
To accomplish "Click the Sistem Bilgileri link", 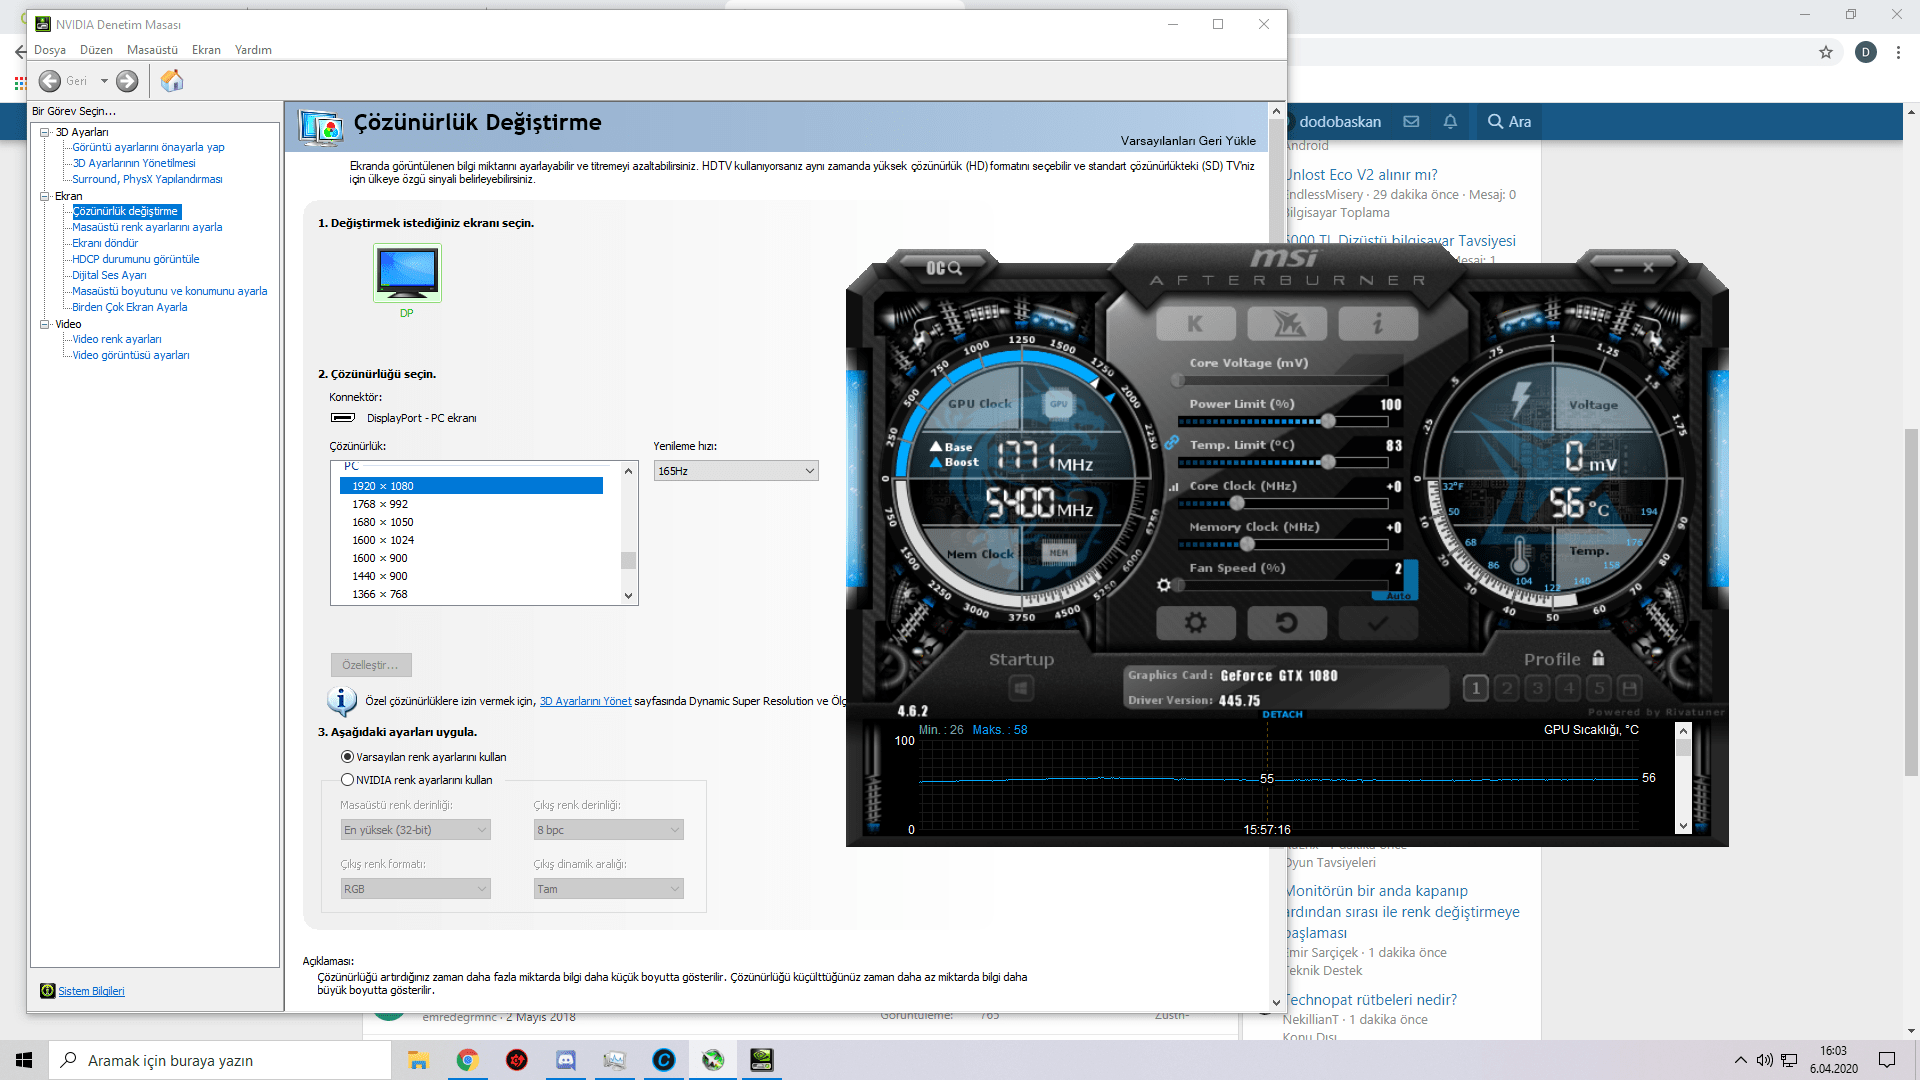I will 91,991.
